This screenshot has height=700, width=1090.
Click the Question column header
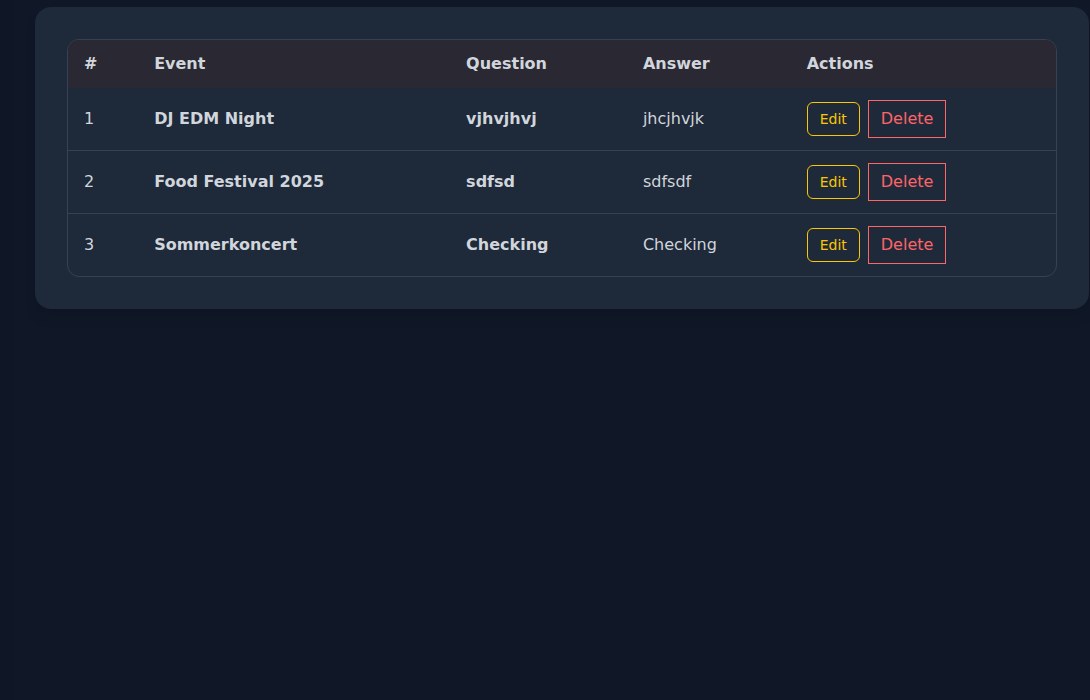tap(506, 63)
